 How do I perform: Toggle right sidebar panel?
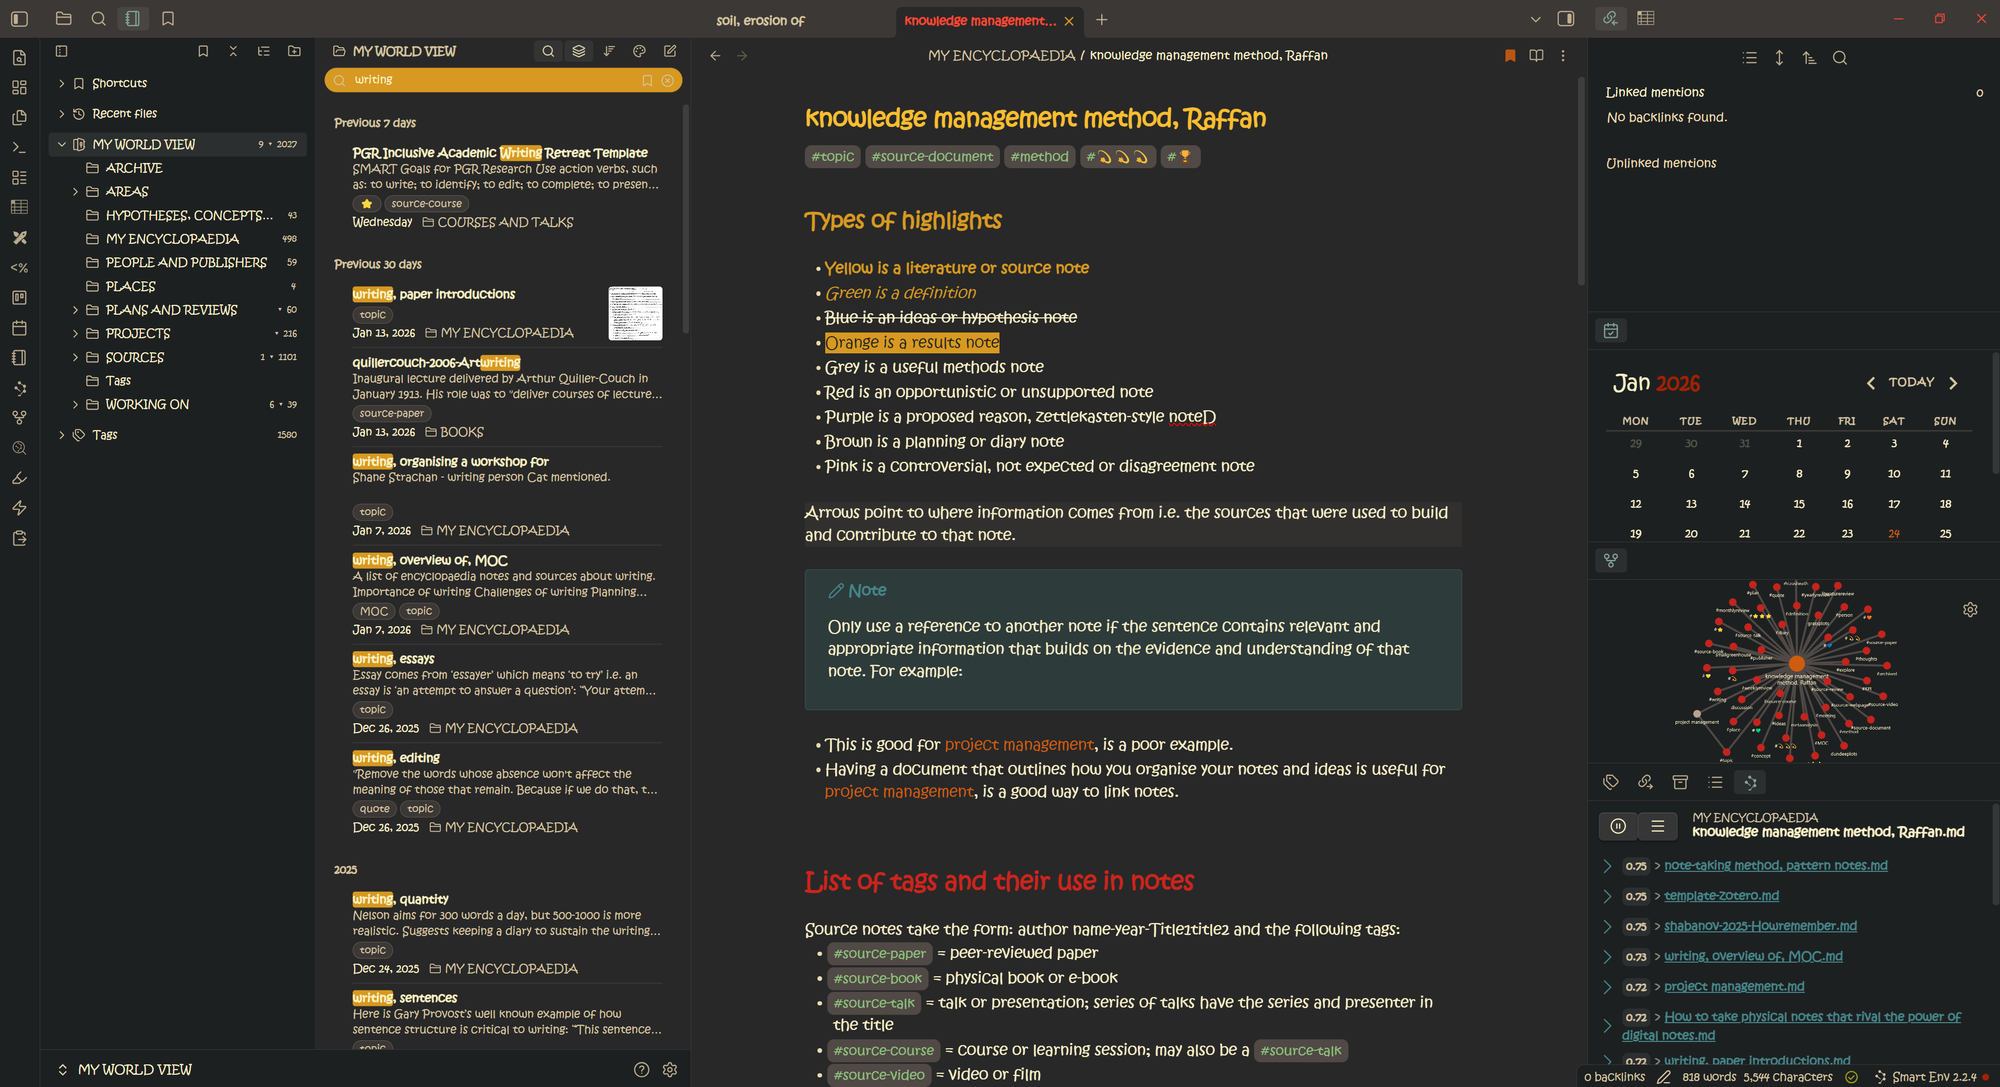coord(1566,19)
